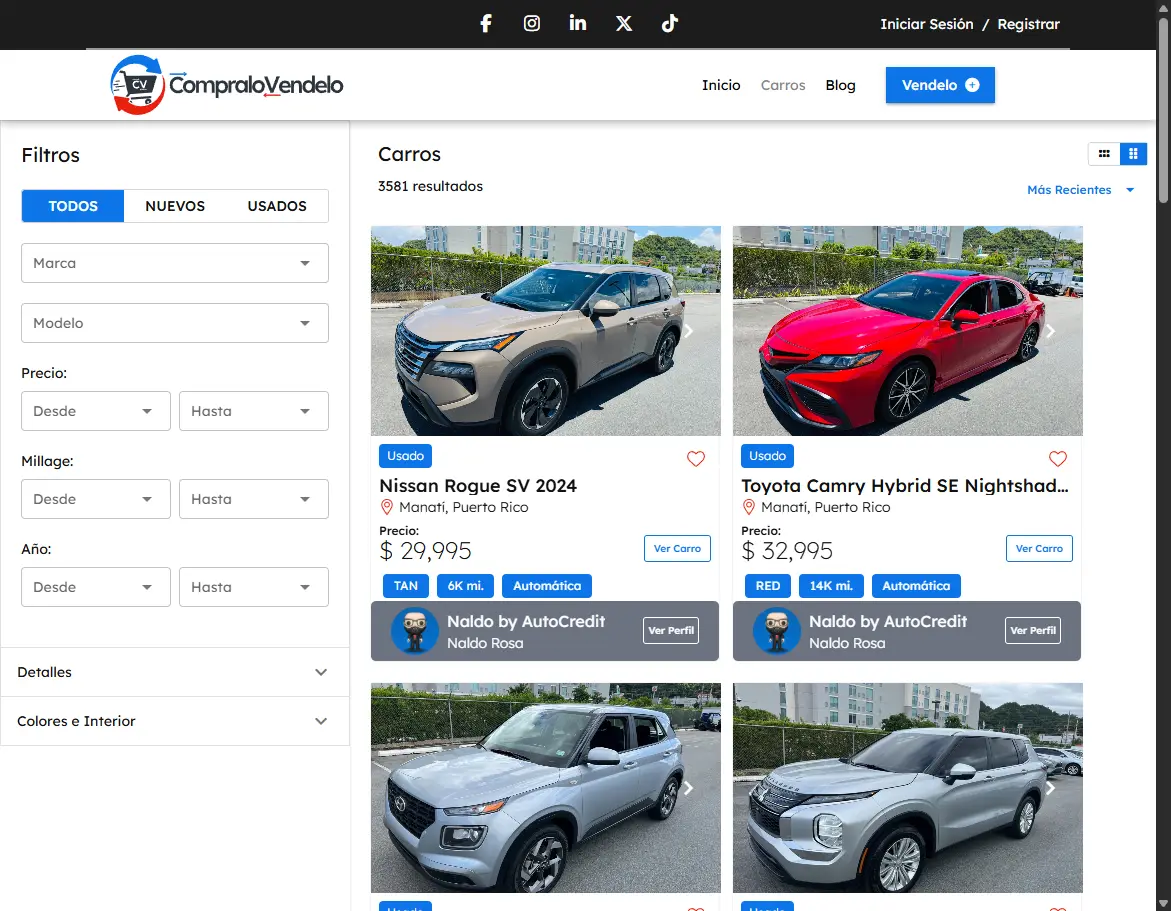Click the $ 29,995 price
Image resolution: width=1171 pixels, height=911 pixels.
pos(426,551)
